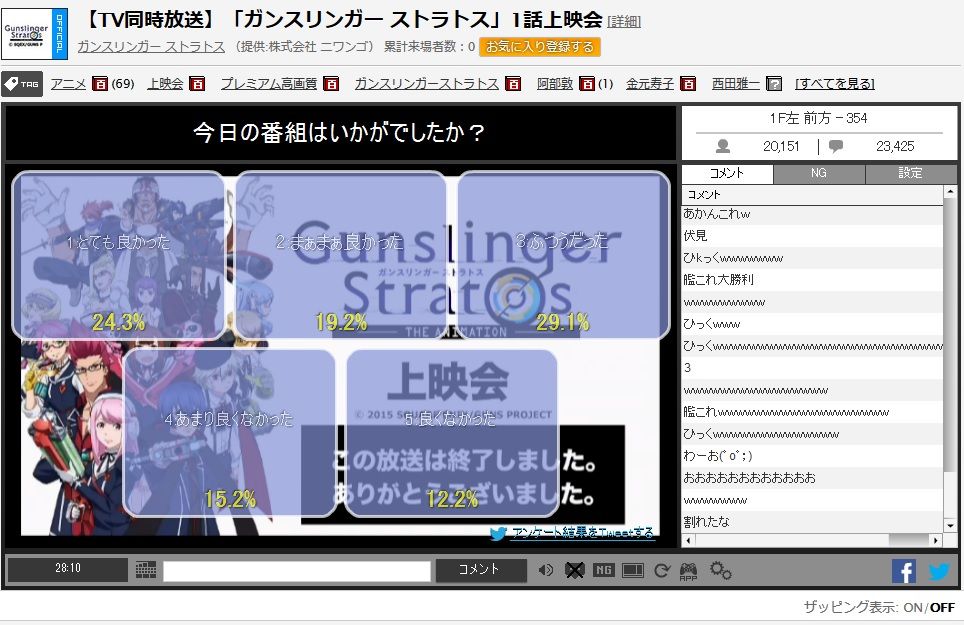Image resolution: width=964 pixels, height=625 pixels.
Task: Click the コメント column header
Action: [x=812, y=195]
